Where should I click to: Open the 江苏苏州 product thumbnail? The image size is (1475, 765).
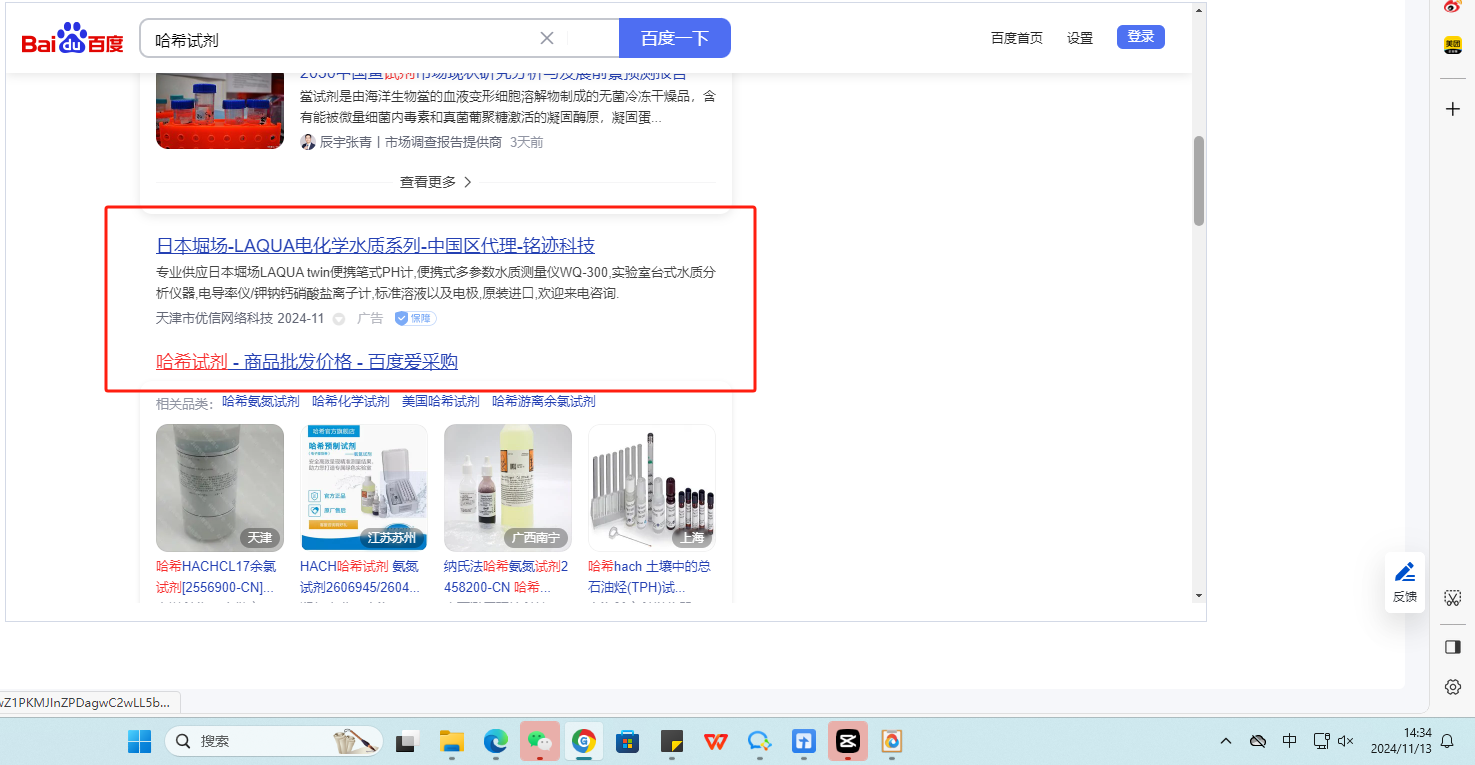coord(364,488)
